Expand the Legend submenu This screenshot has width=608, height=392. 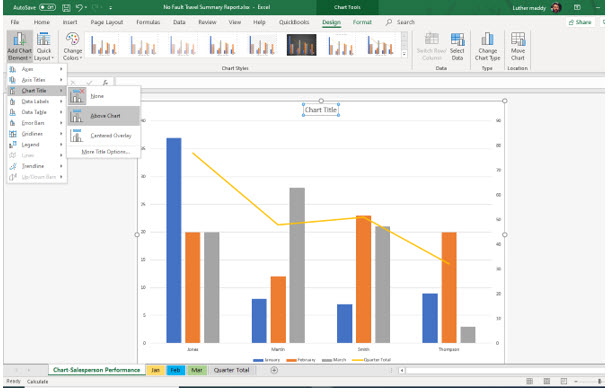pyautogui.click(x=36, y=145)
